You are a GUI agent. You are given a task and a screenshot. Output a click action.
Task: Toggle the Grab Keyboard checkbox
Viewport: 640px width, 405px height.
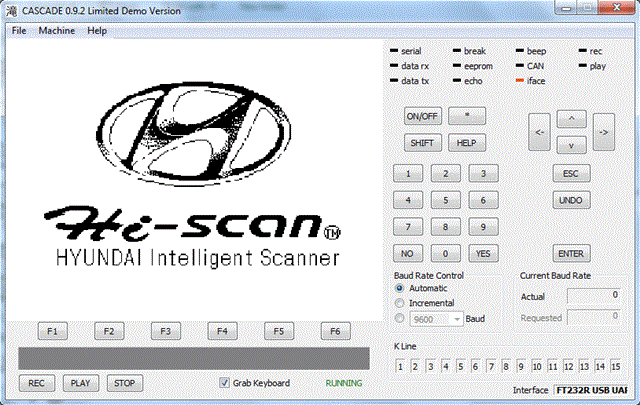[224, 383]
